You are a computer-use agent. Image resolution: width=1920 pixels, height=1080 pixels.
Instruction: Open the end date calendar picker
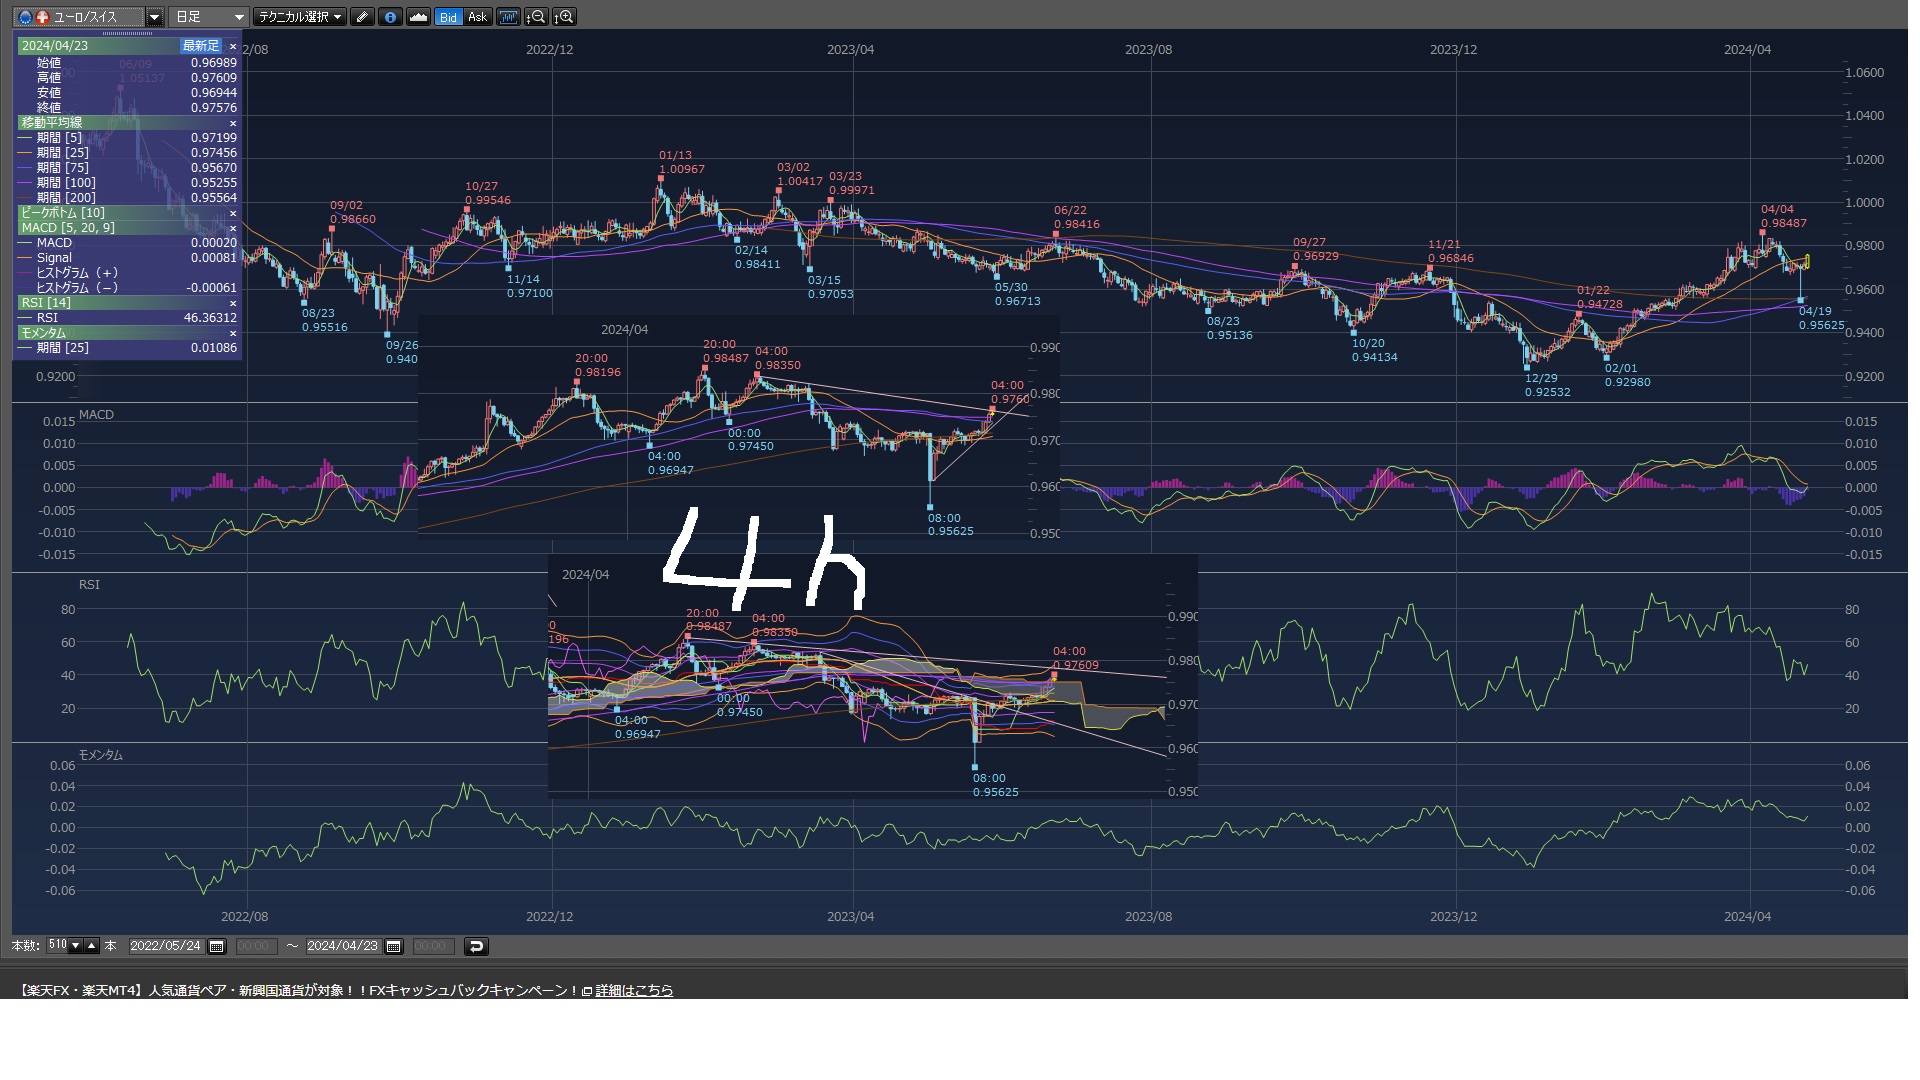393,946
